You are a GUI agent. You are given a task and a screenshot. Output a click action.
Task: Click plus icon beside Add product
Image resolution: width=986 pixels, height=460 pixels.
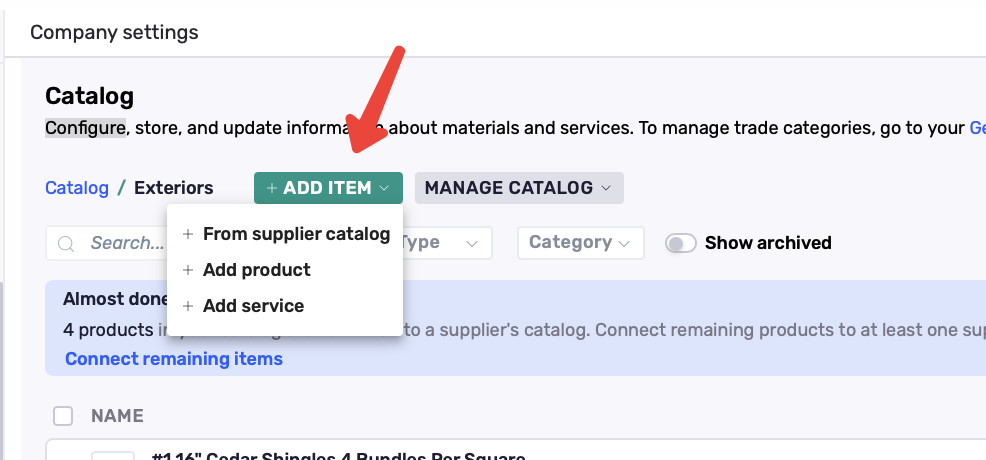click(187, 270)
